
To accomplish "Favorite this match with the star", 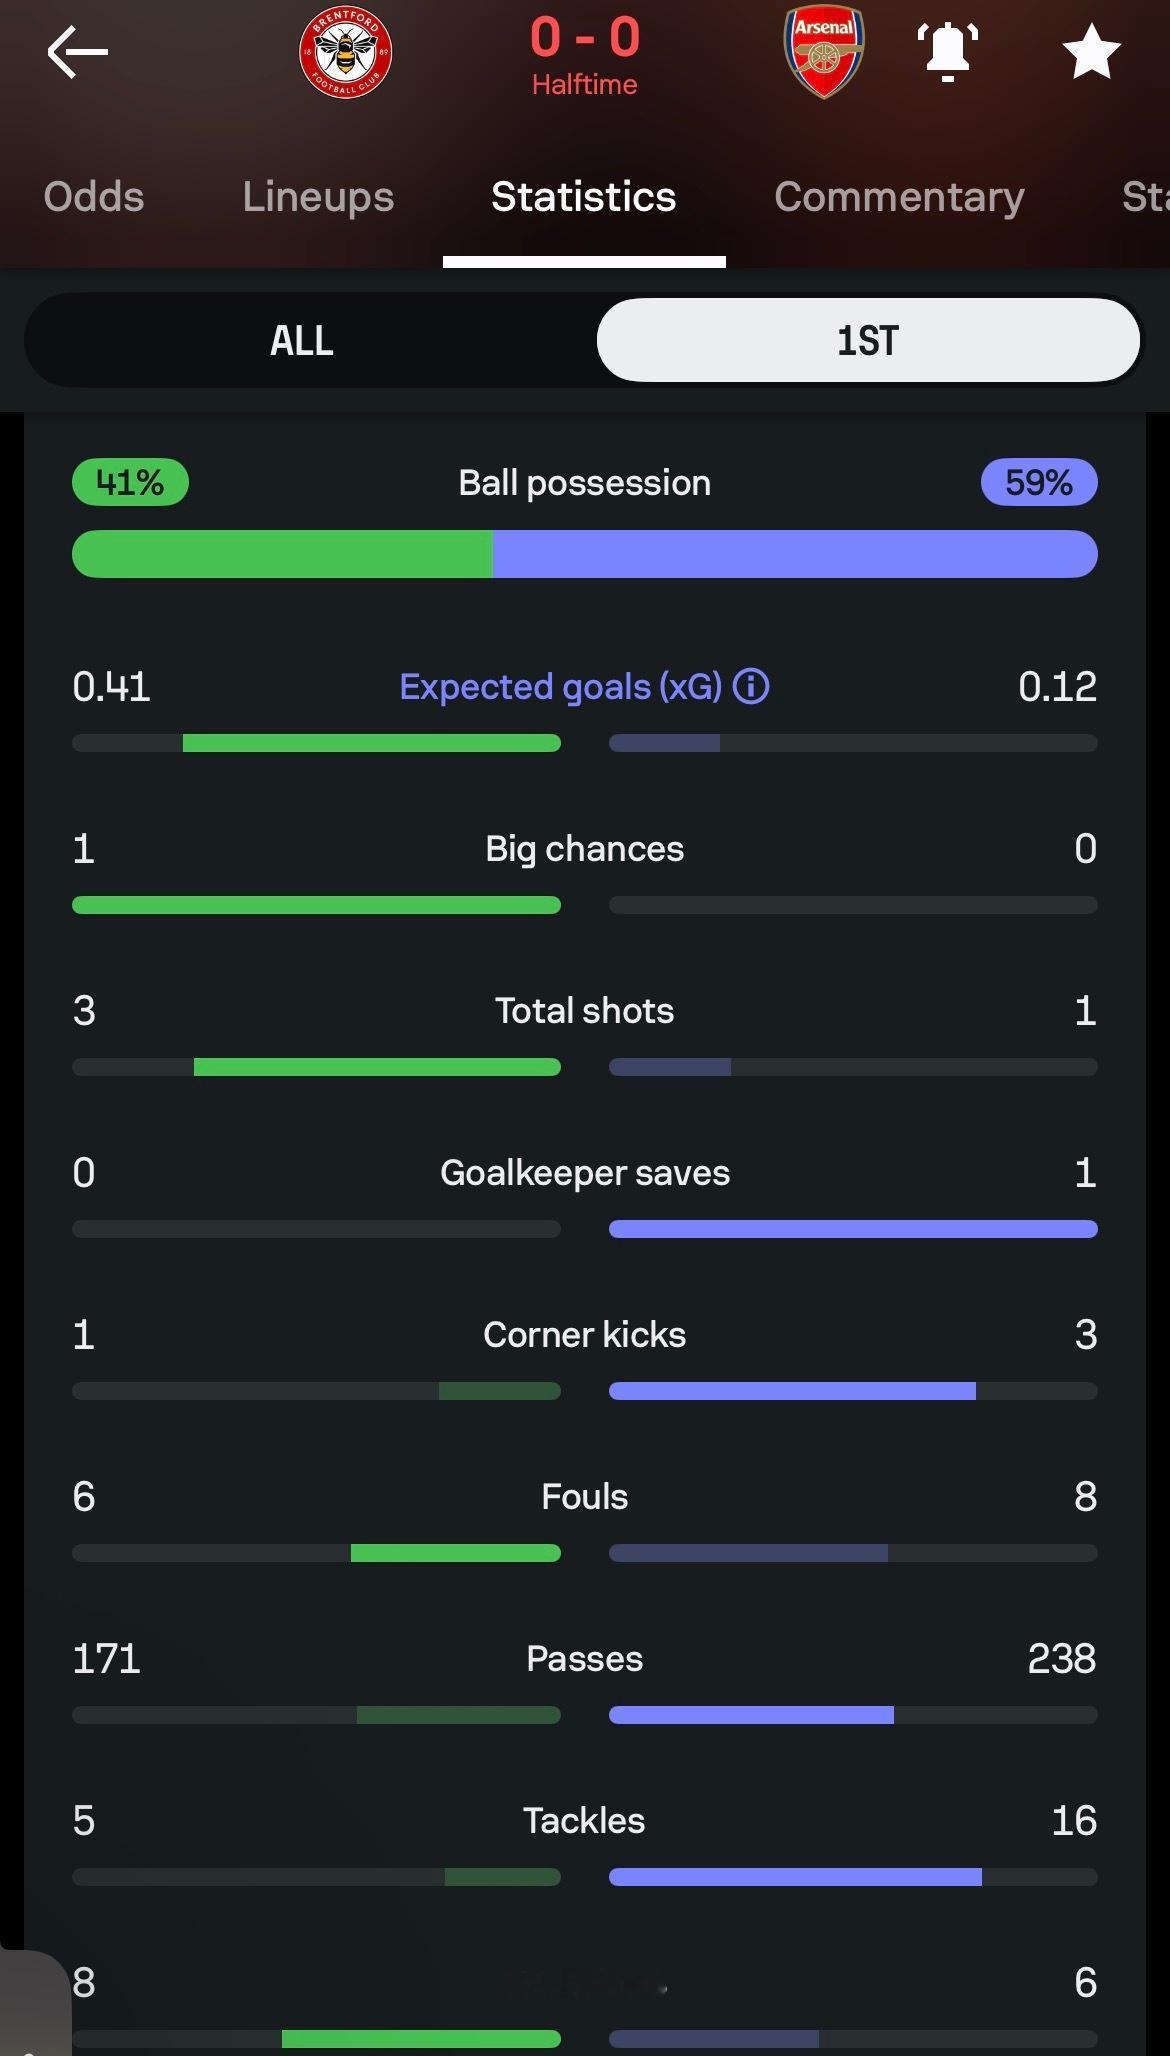I will tap(1090, 52).
